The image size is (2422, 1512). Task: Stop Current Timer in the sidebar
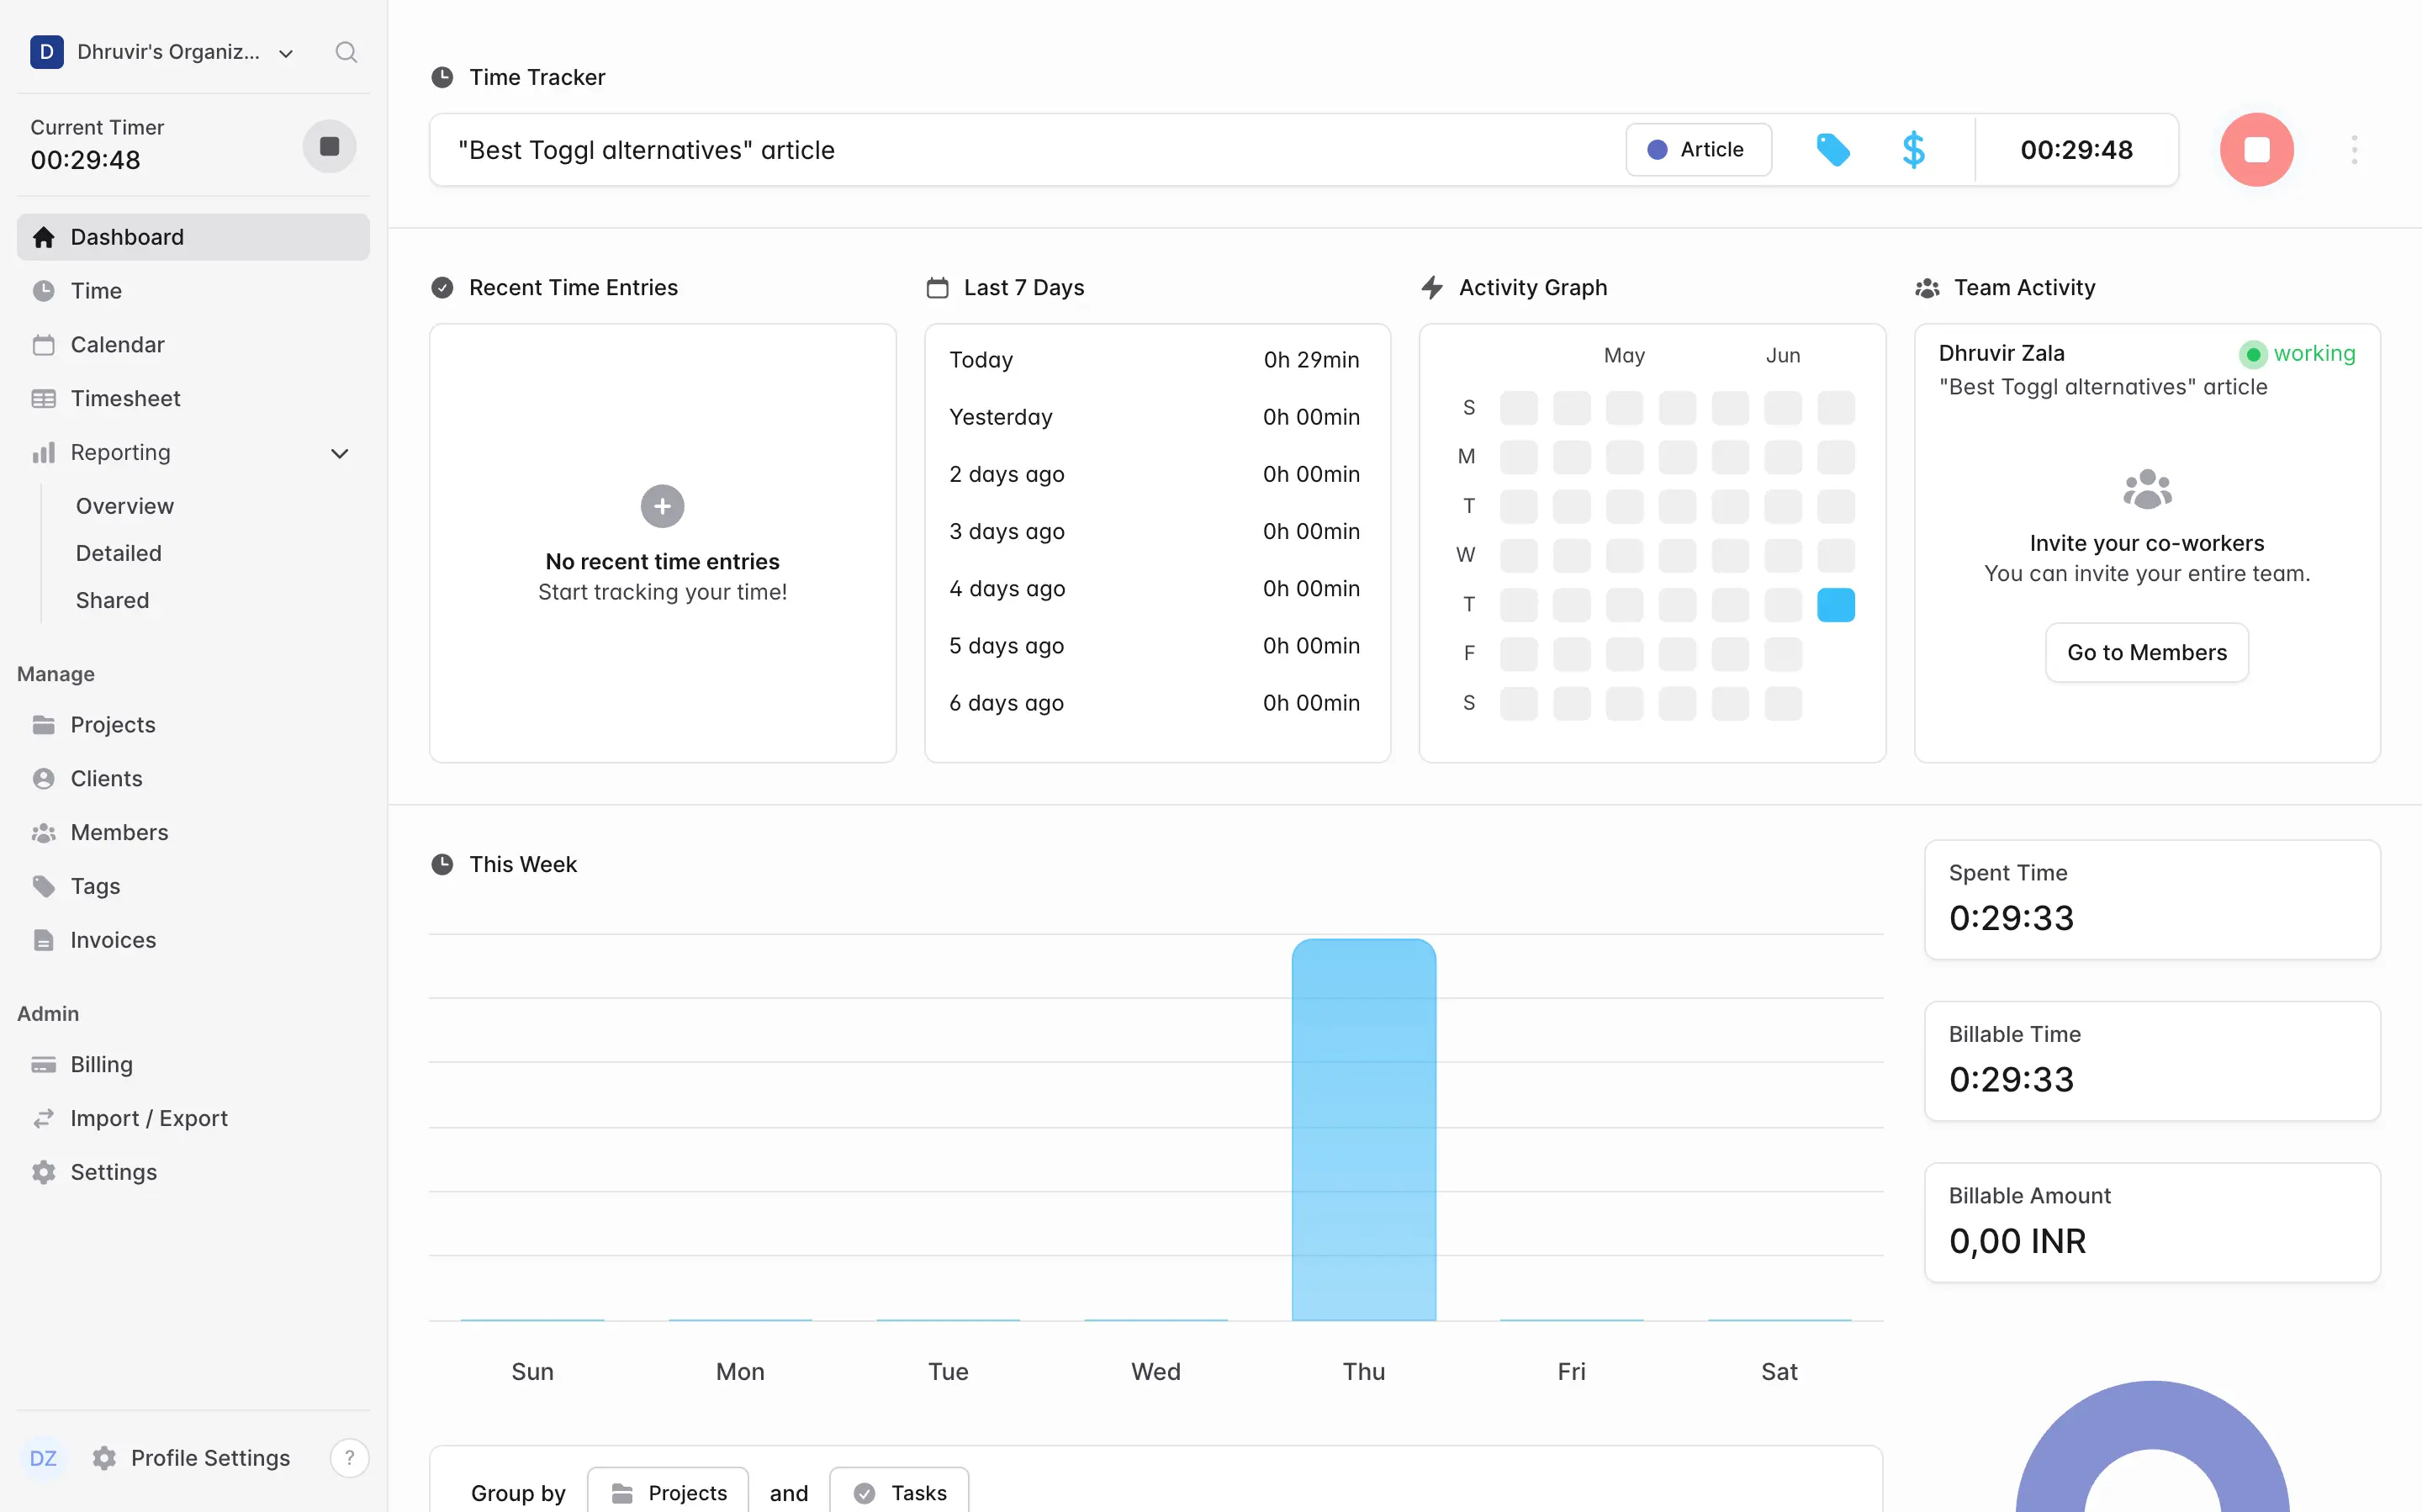click(x=329, y=147)
